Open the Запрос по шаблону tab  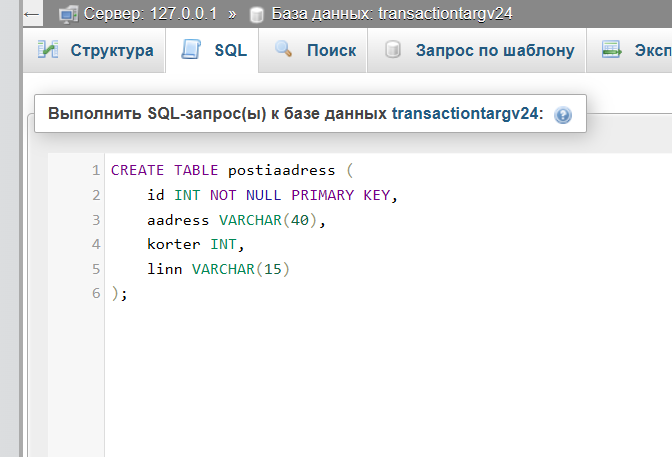(477, 50)
